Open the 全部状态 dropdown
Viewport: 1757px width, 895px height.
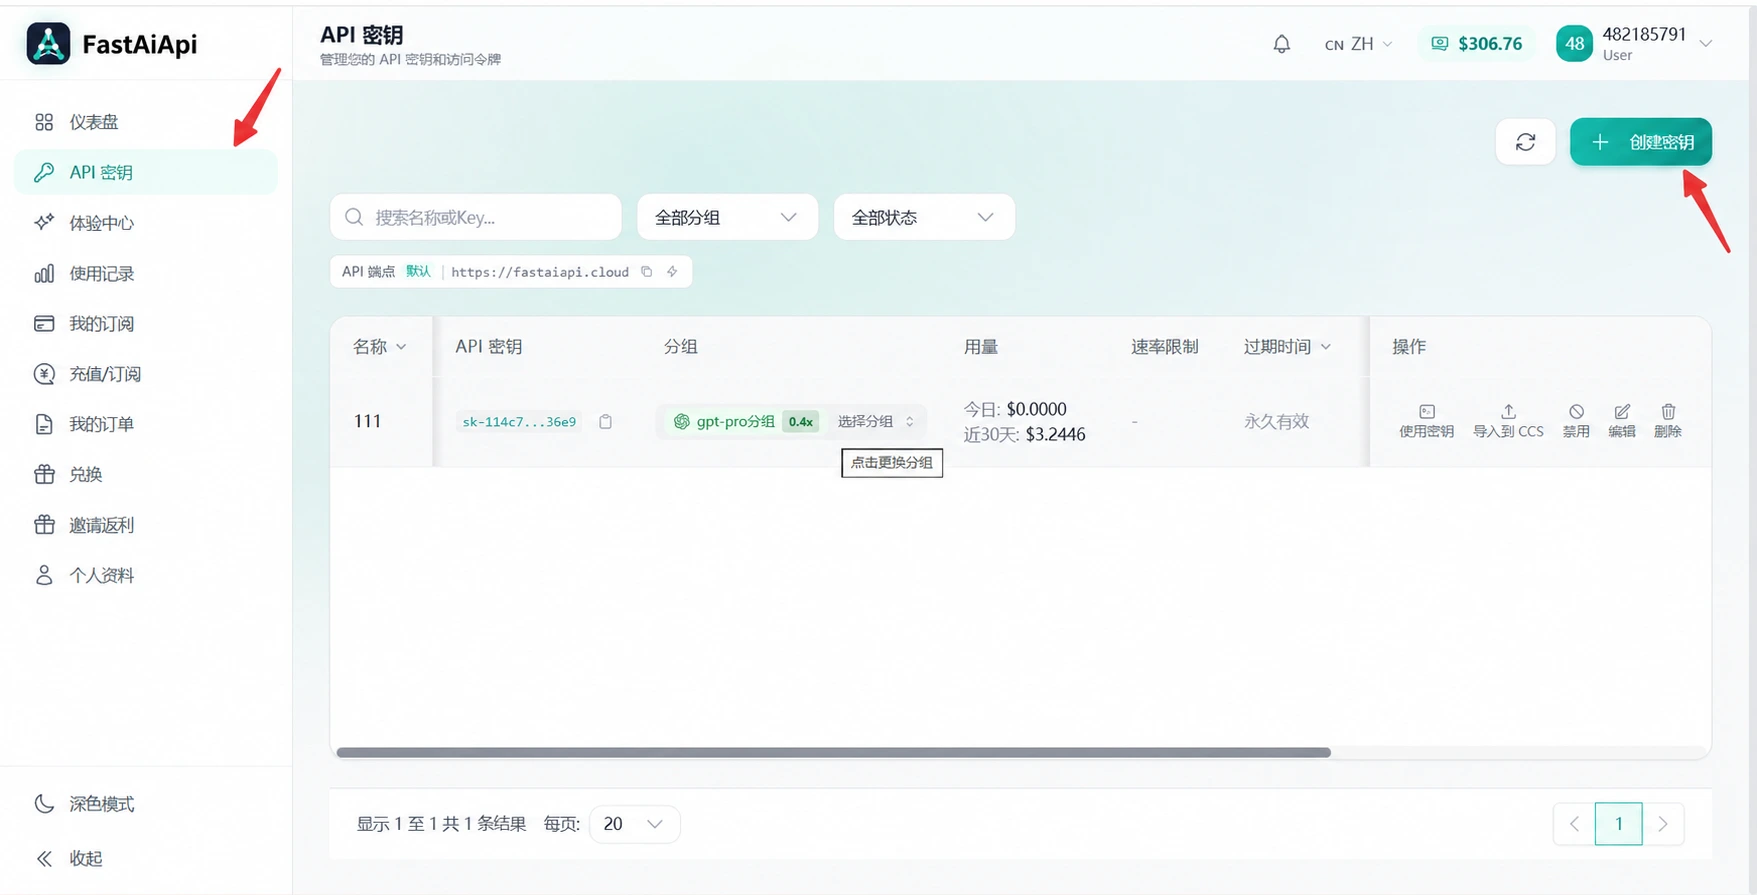pyautogui.click(x=924, y=217)
